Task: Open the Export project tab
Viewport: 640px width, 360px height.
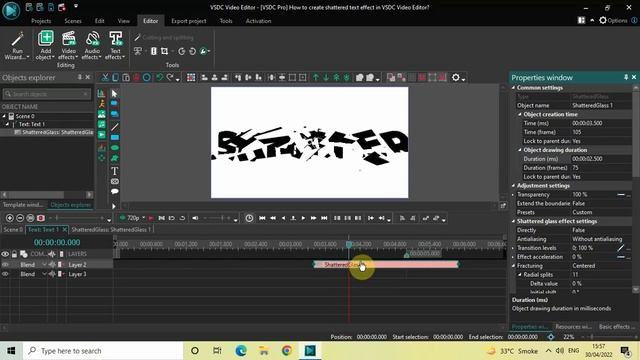Action: pos(189,21)
